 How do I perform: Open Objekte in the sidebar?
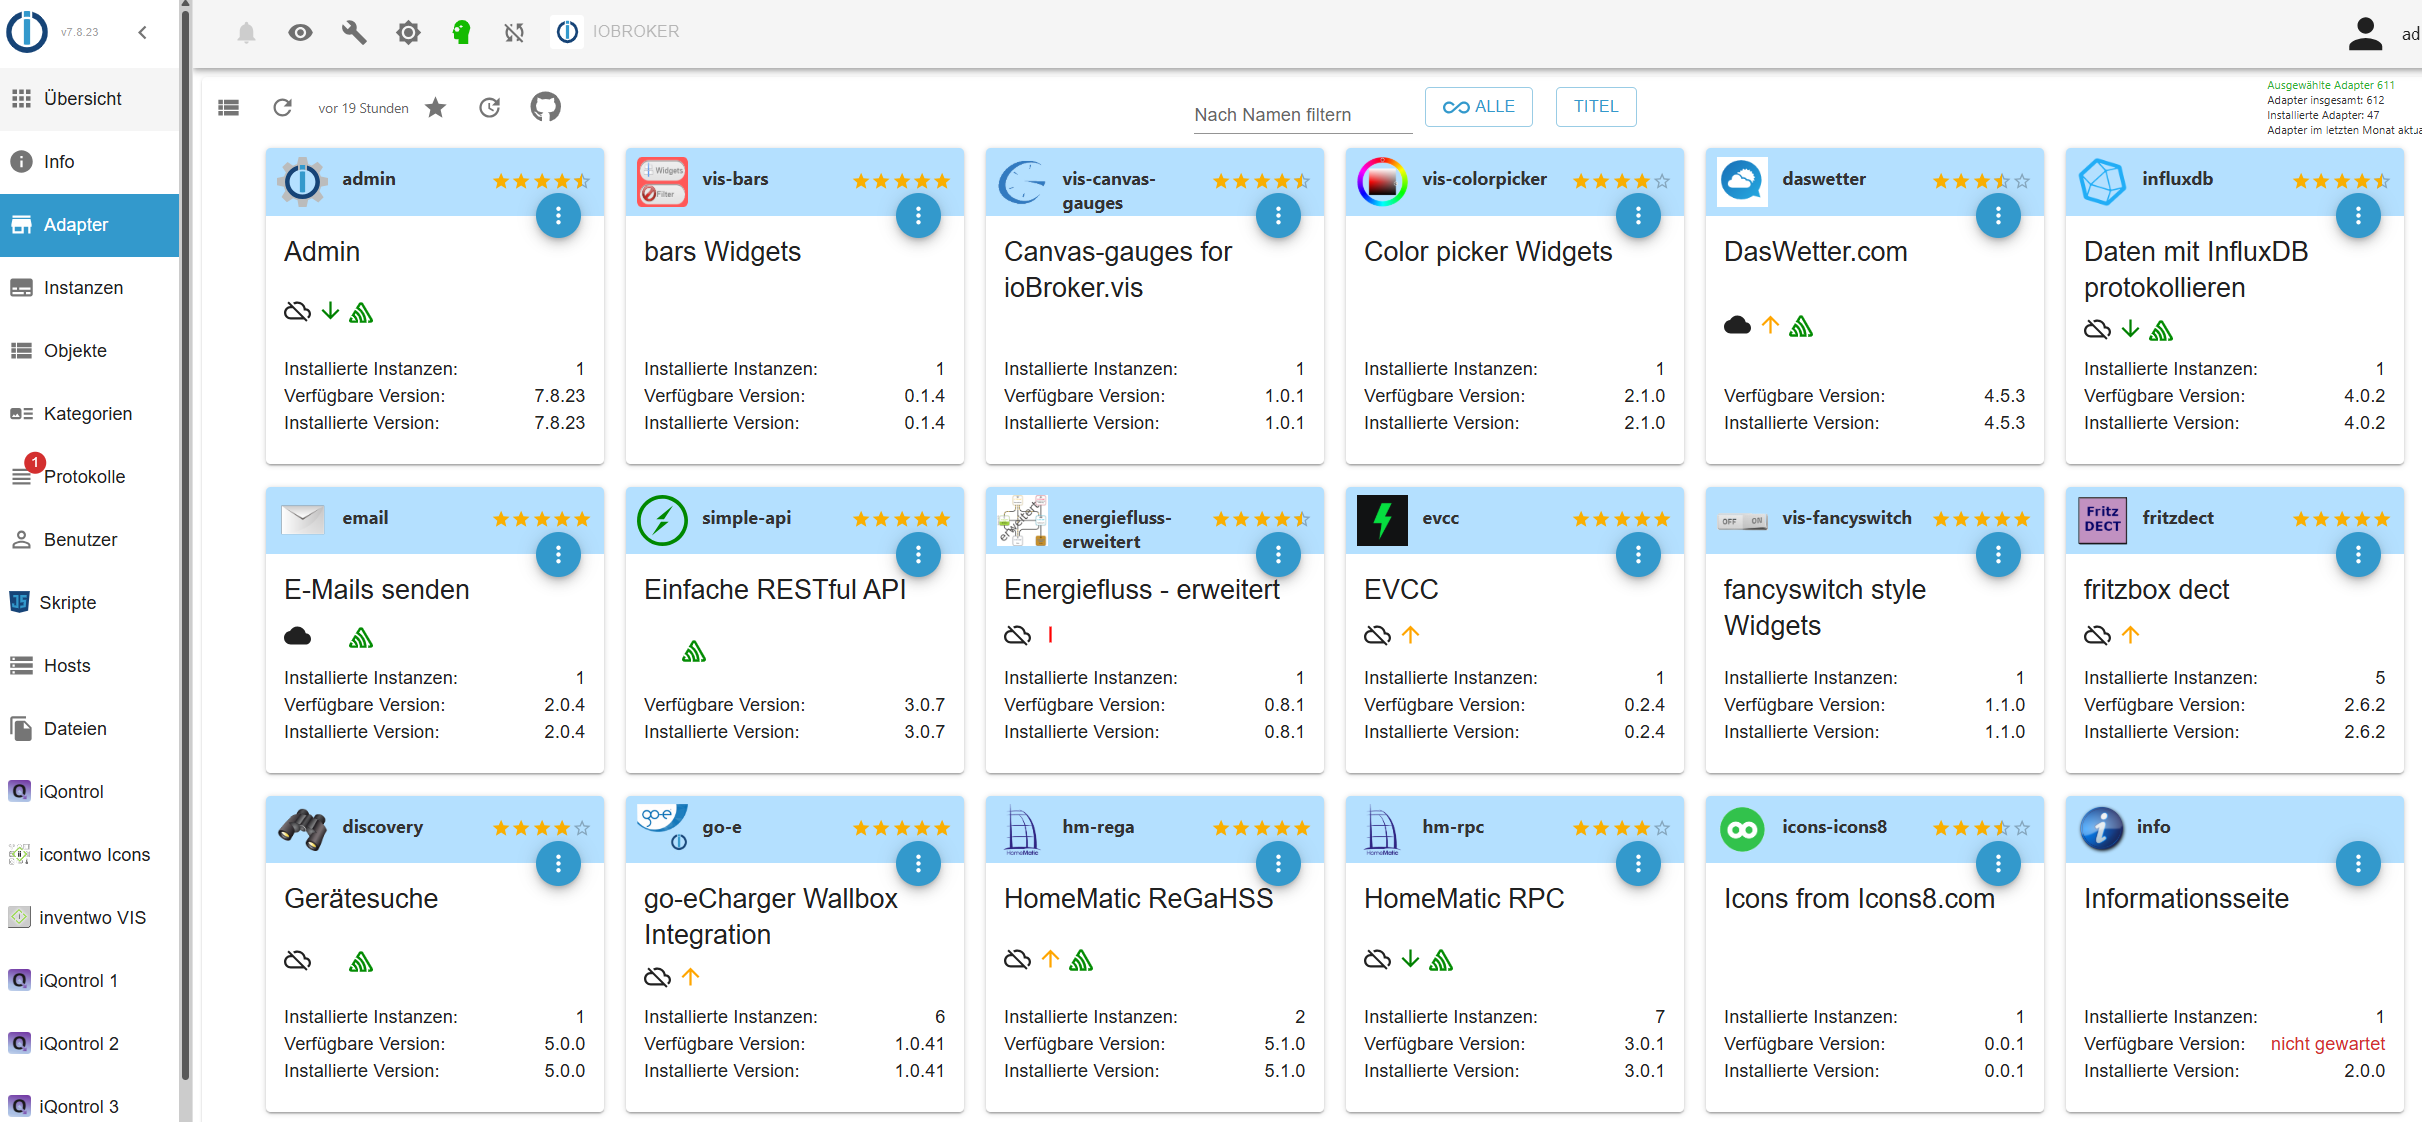click(x=90, y=351)
